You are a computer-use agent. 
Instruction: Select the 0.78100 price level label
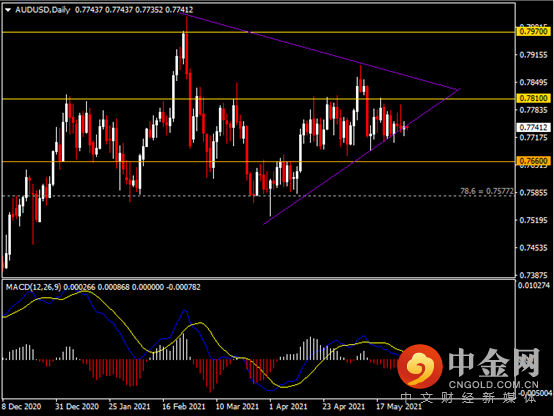tap(534, 98)
